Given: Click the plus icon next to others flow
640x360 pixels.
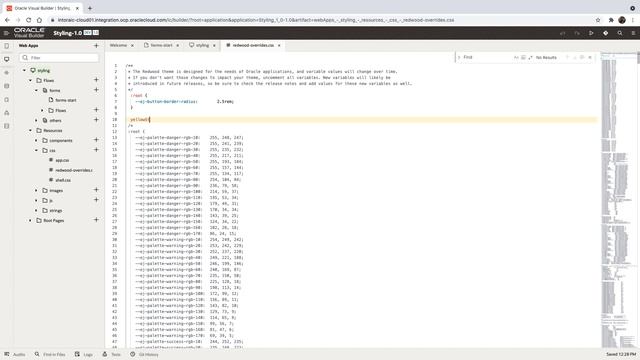Looking at the screenshot, I should click(96, 120).
